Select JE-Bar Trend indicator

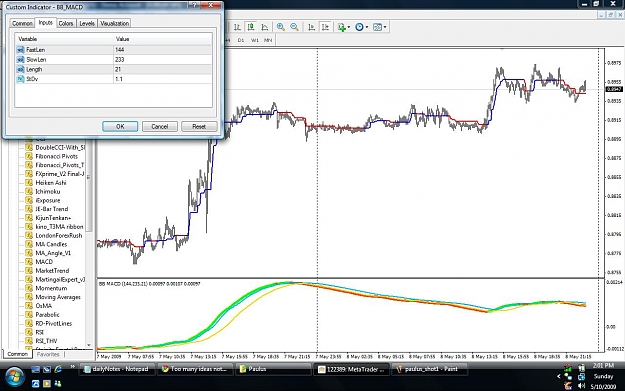tap(51, 209)
